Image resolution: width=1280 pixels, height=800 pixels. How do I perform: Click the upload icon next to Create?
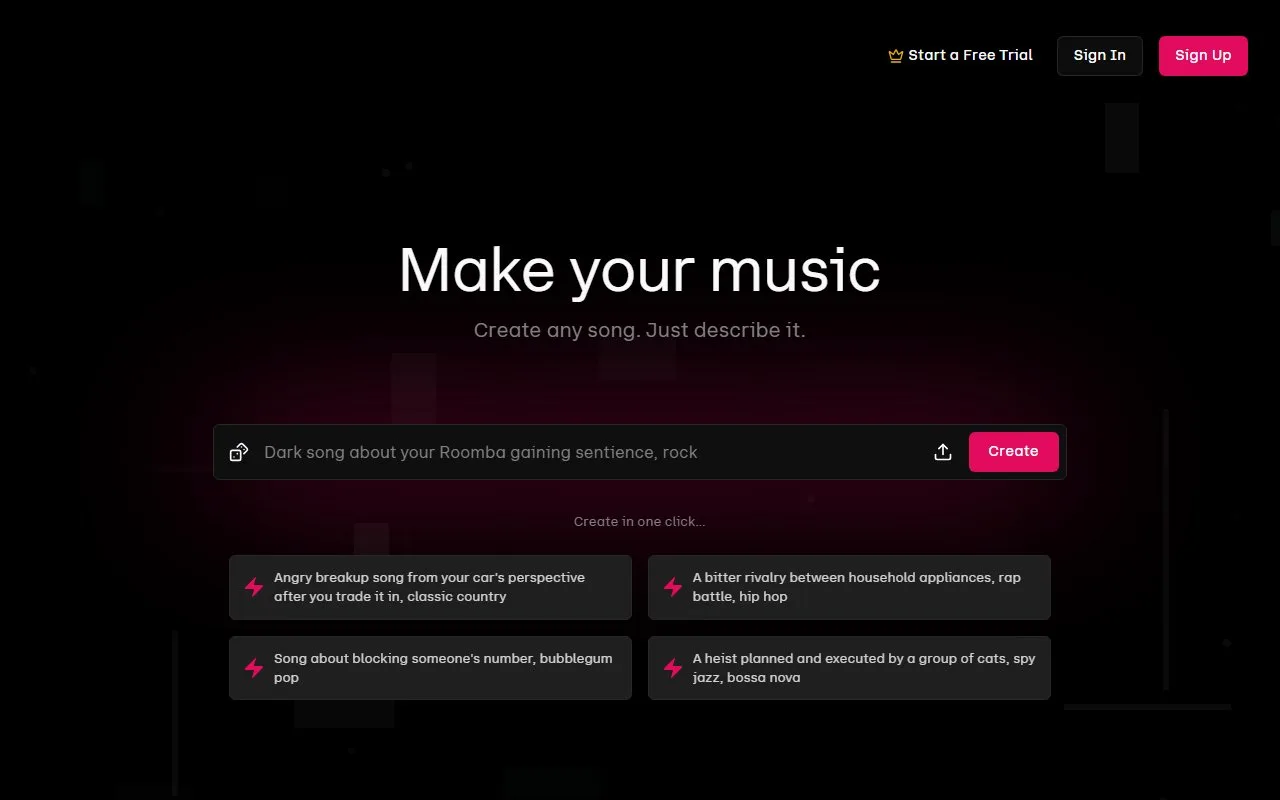pyautogui.click(x=943, y=452)
